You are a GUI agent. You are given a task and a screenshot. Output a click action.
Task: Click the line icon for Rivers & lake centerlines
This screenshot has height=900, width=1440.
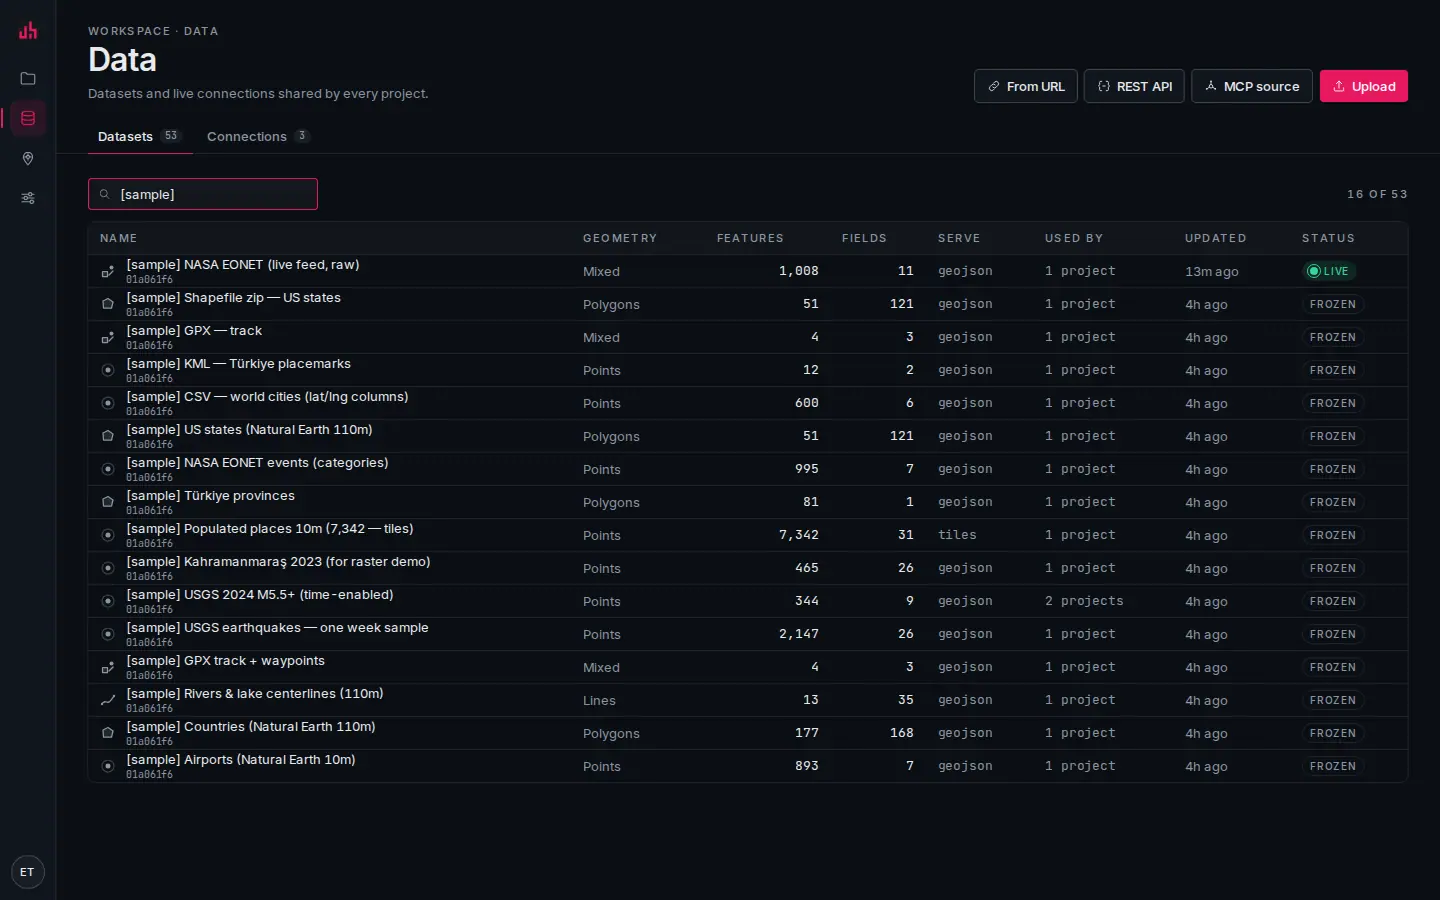[x=108, y=700]
